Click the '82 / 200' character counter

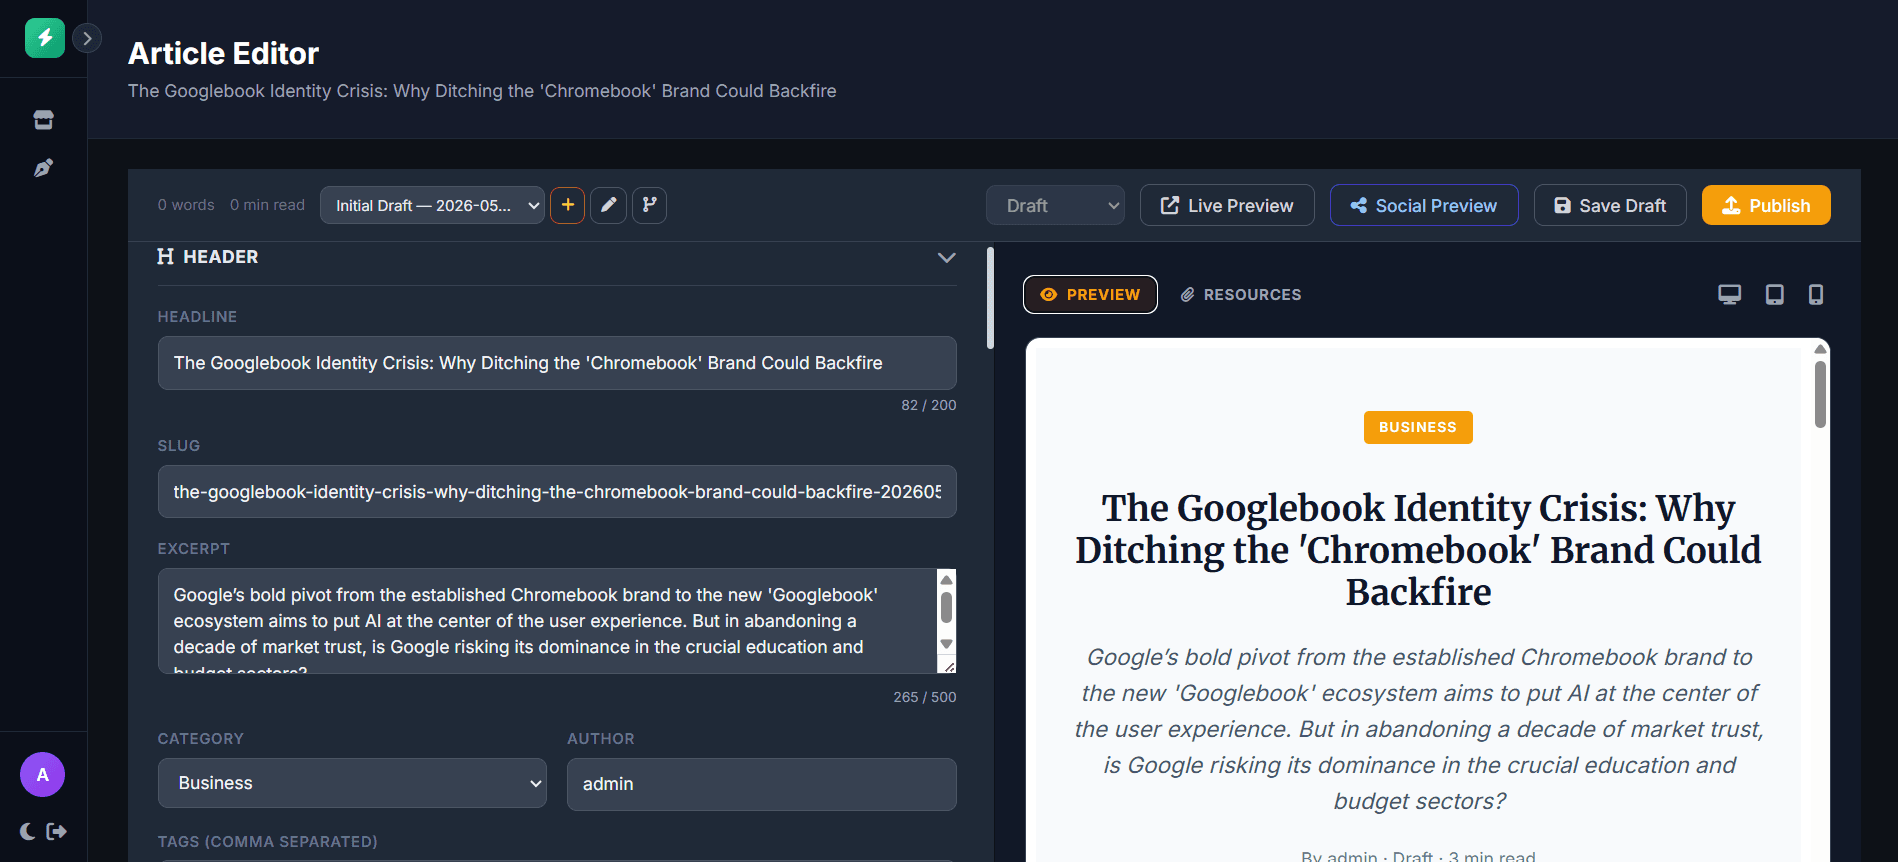[929, 405]
